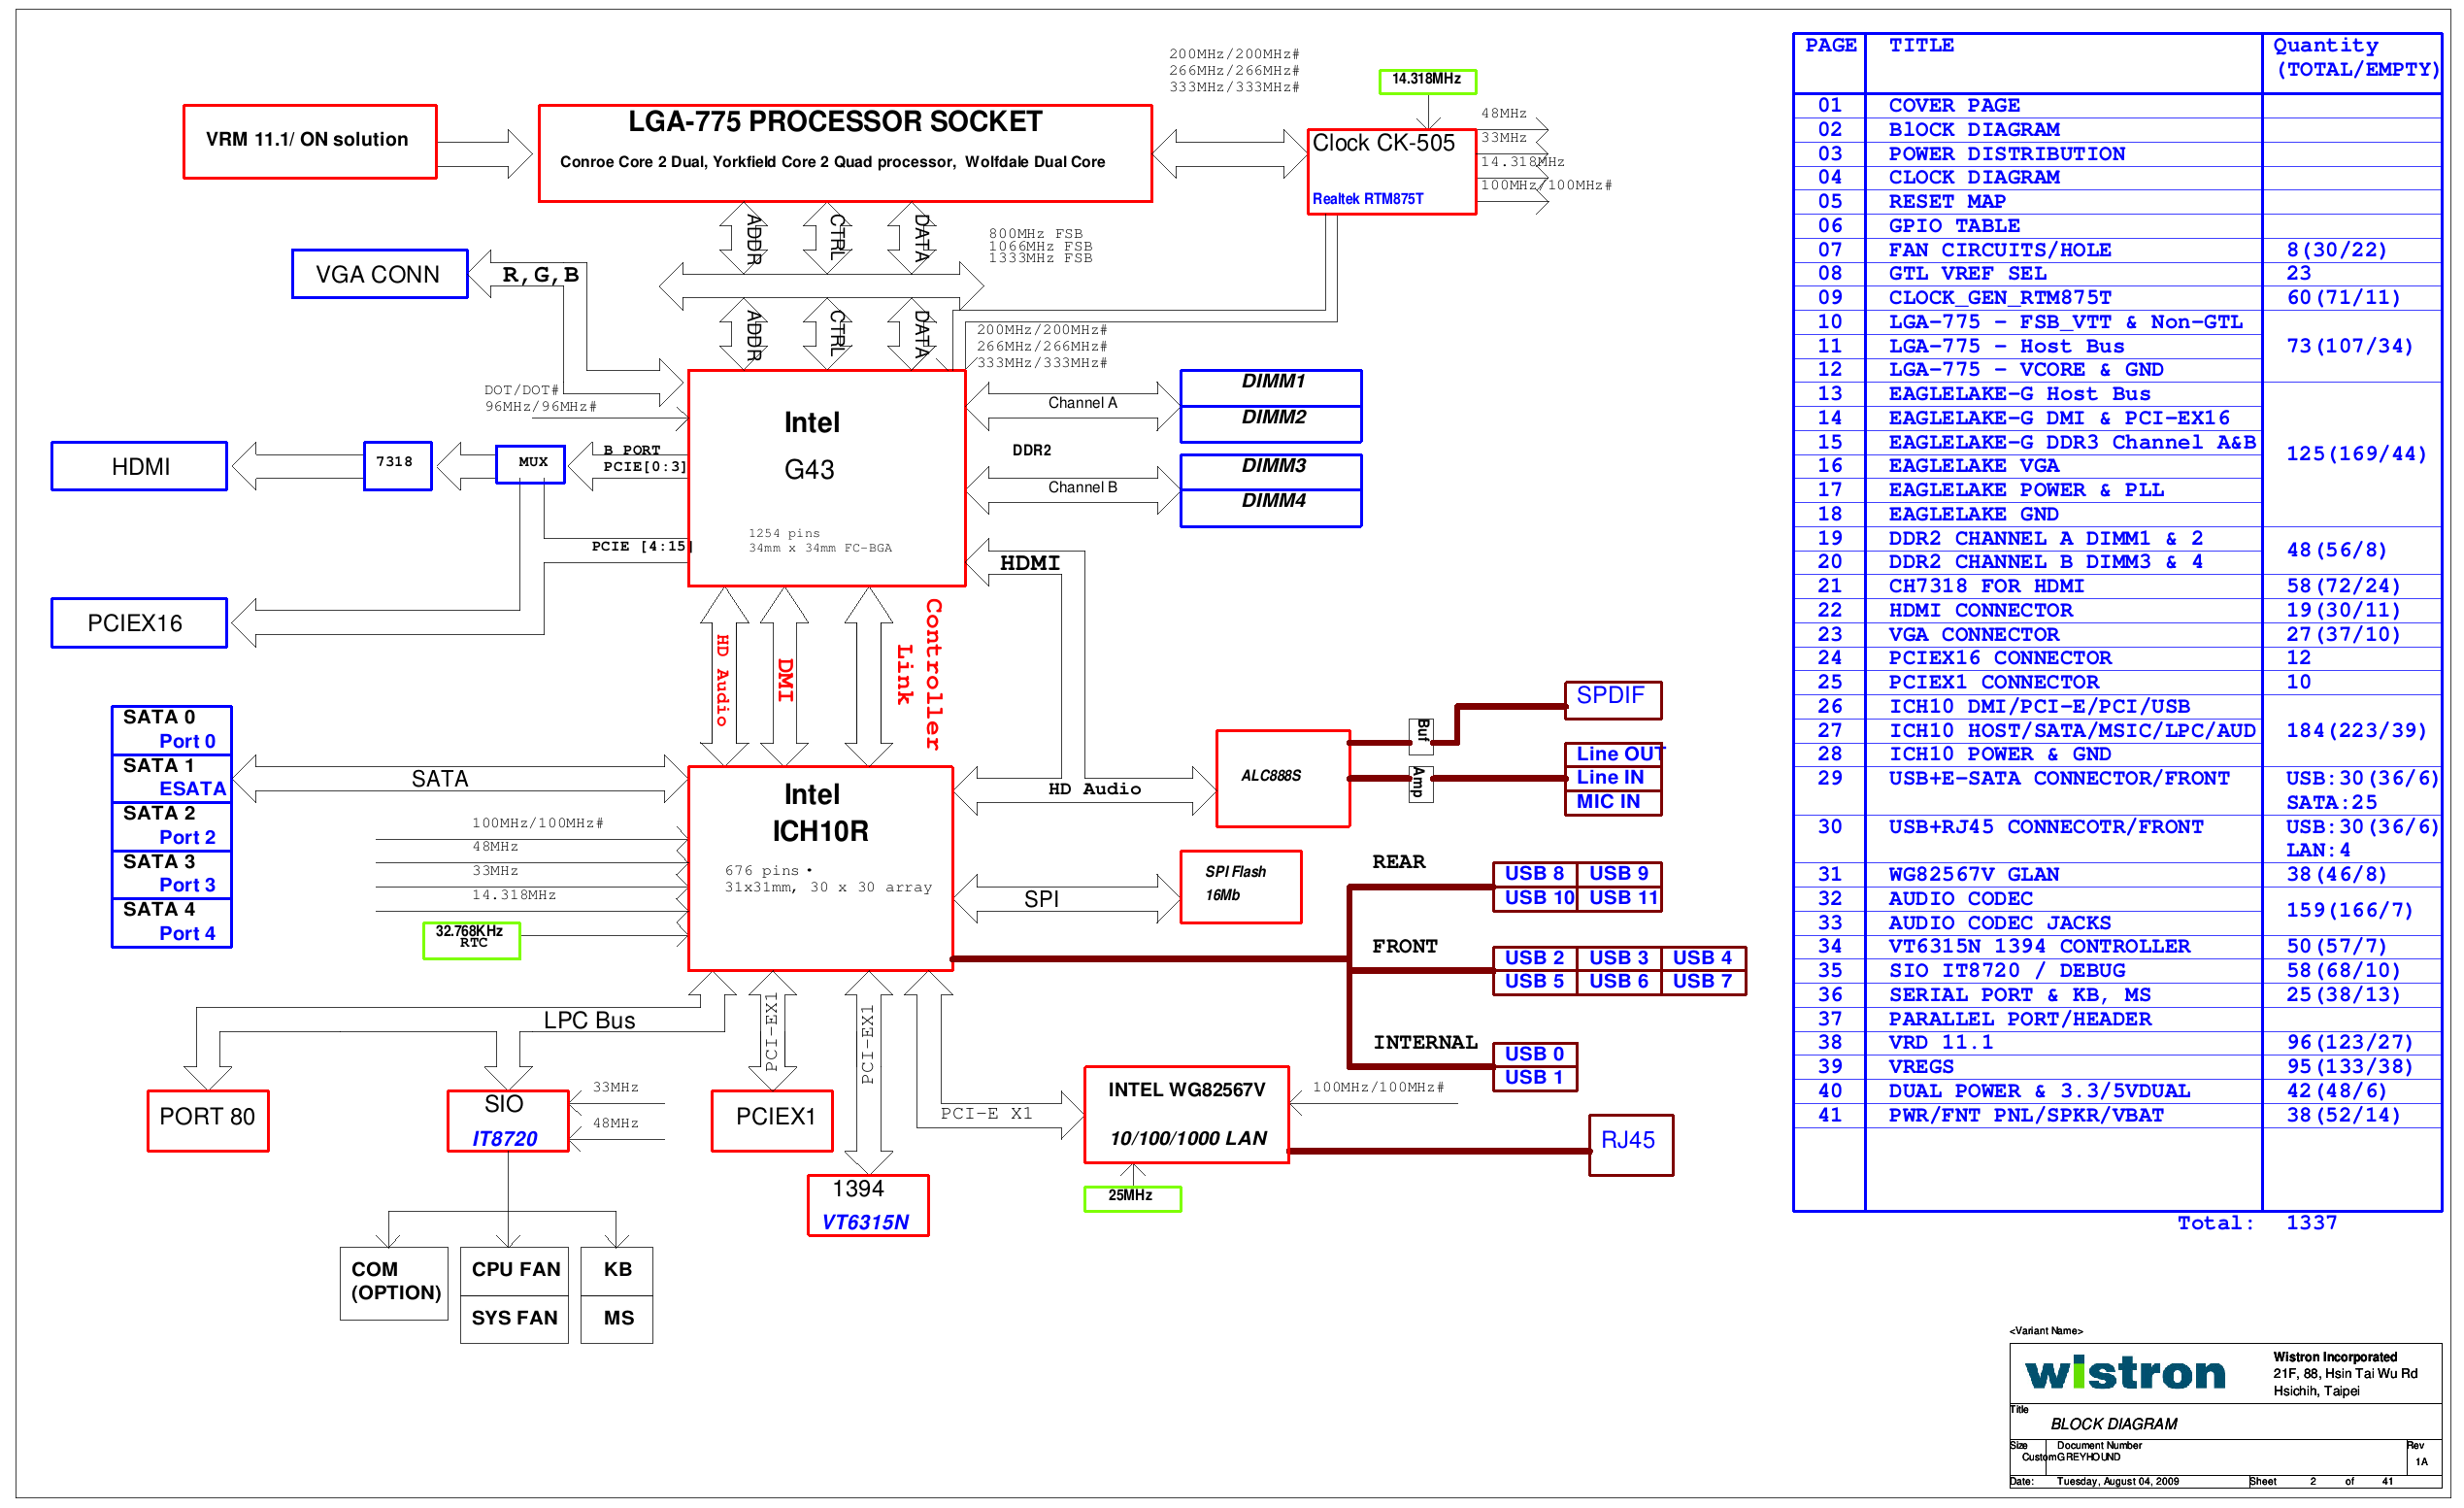
Task: Click the USB 7 front port
Action: (1704, 982)
